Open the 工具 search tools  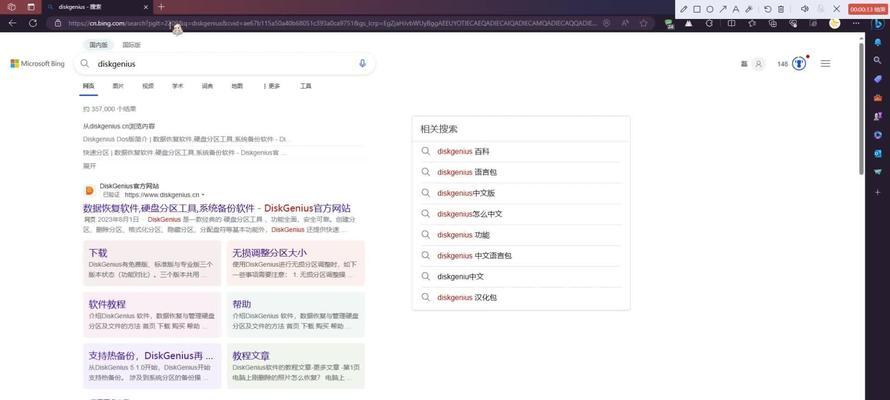tap(305, 86)
